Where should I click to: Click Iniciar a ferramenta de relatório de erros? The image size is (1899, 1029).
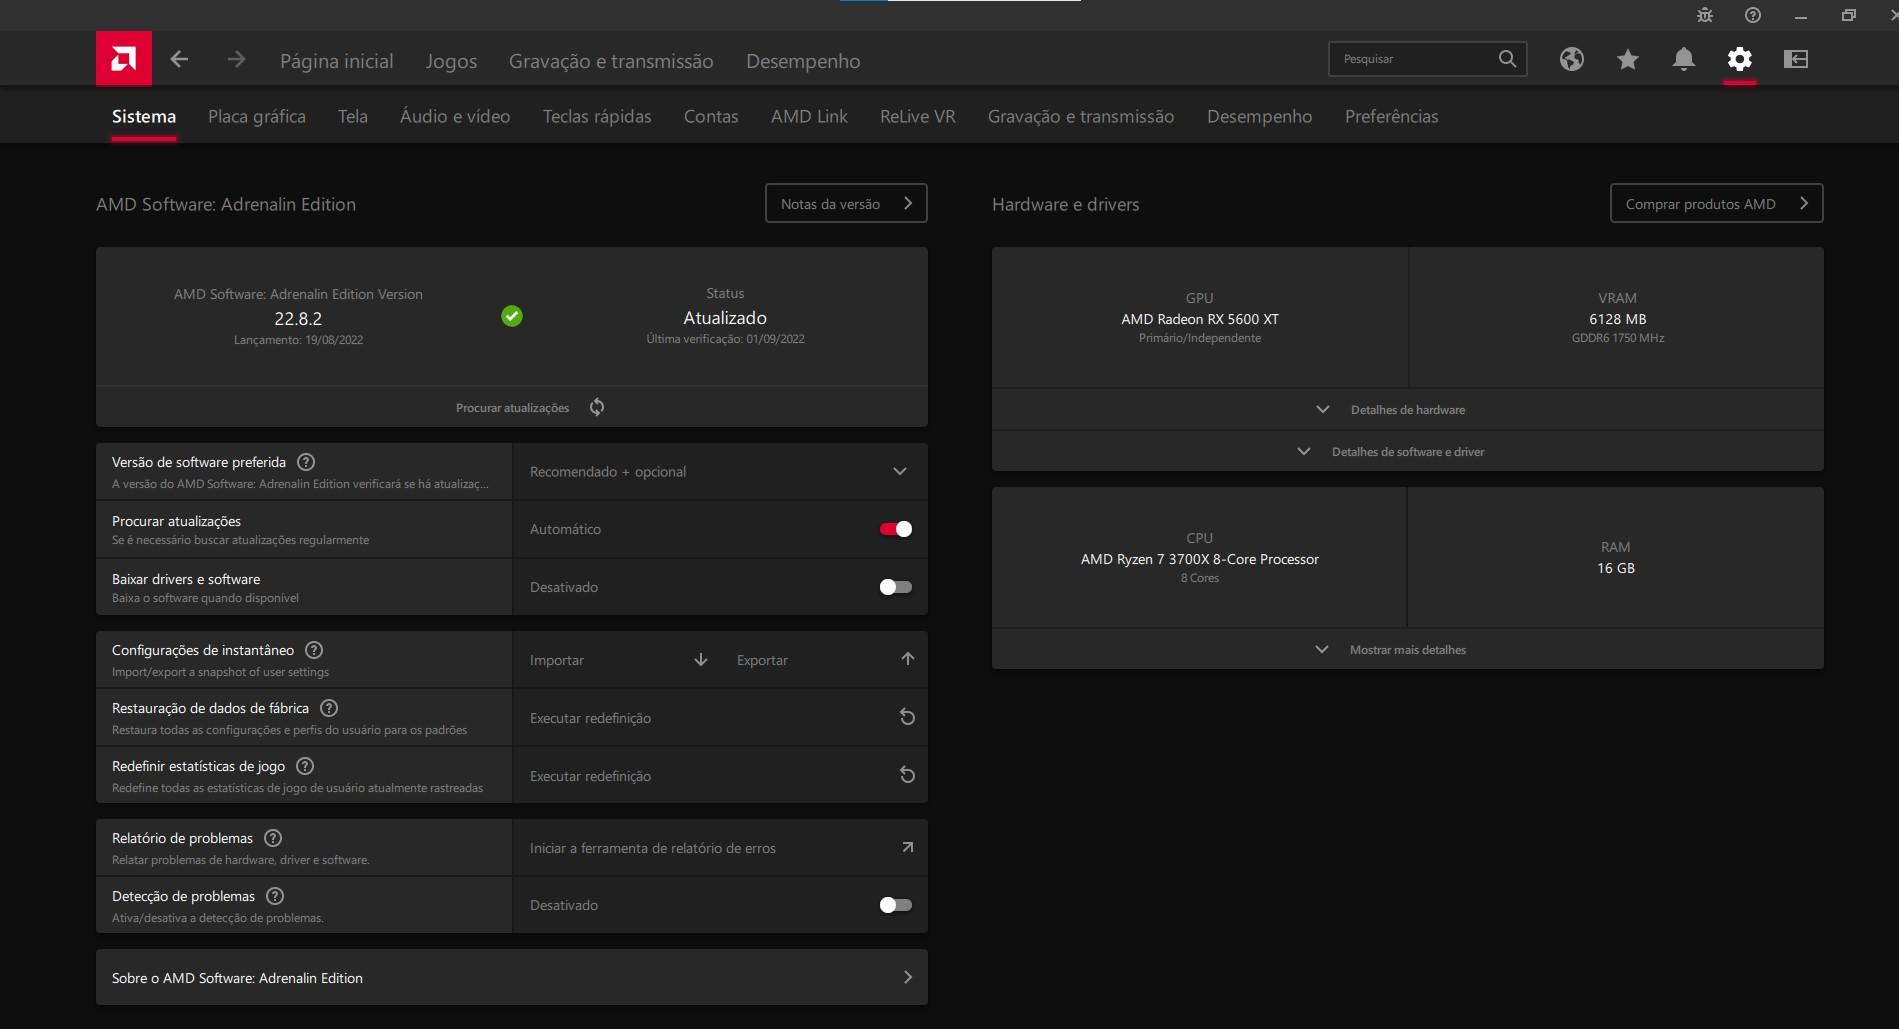[x=720, y=848]
